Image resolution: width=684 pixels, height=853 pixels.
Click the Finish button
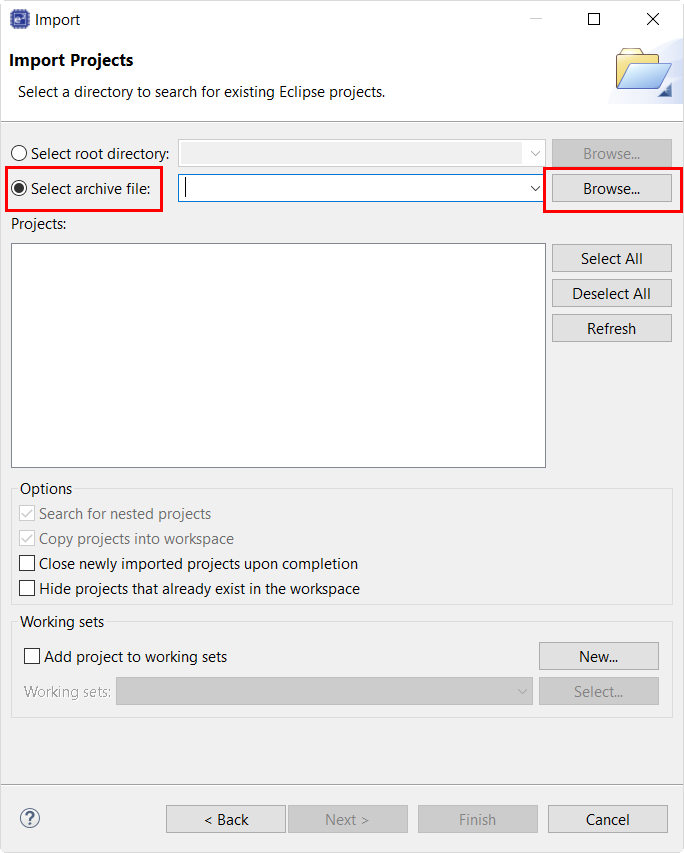point(478,819)
